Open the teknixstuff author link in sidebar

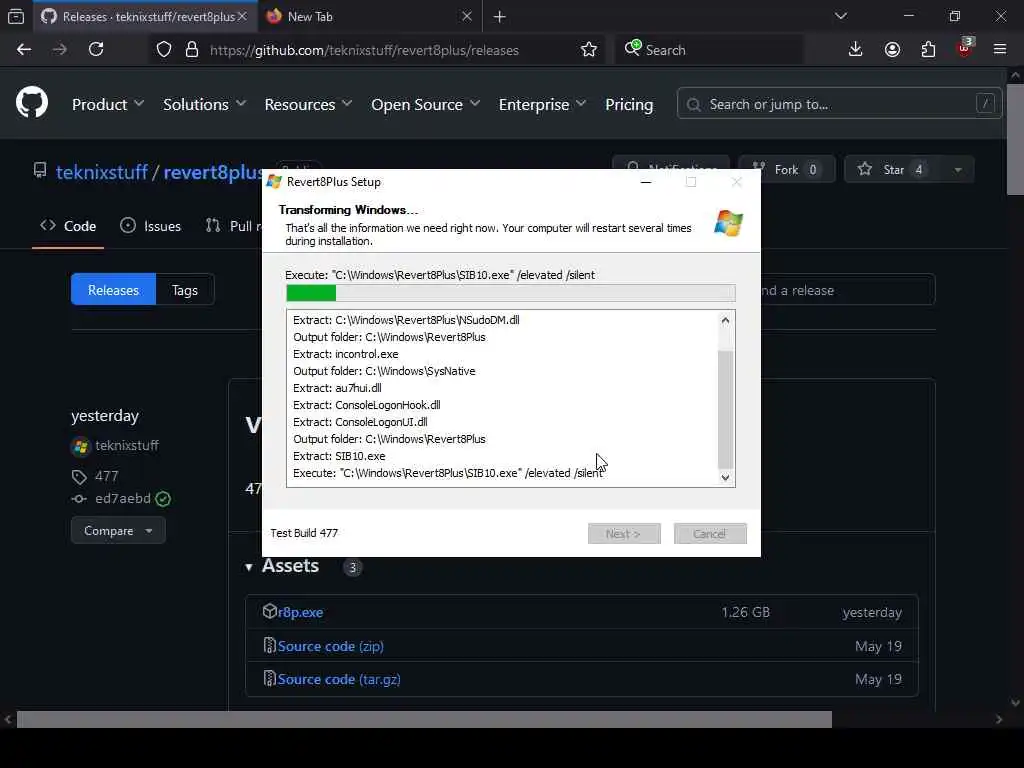pyautogui.click(x=127, y=445)
